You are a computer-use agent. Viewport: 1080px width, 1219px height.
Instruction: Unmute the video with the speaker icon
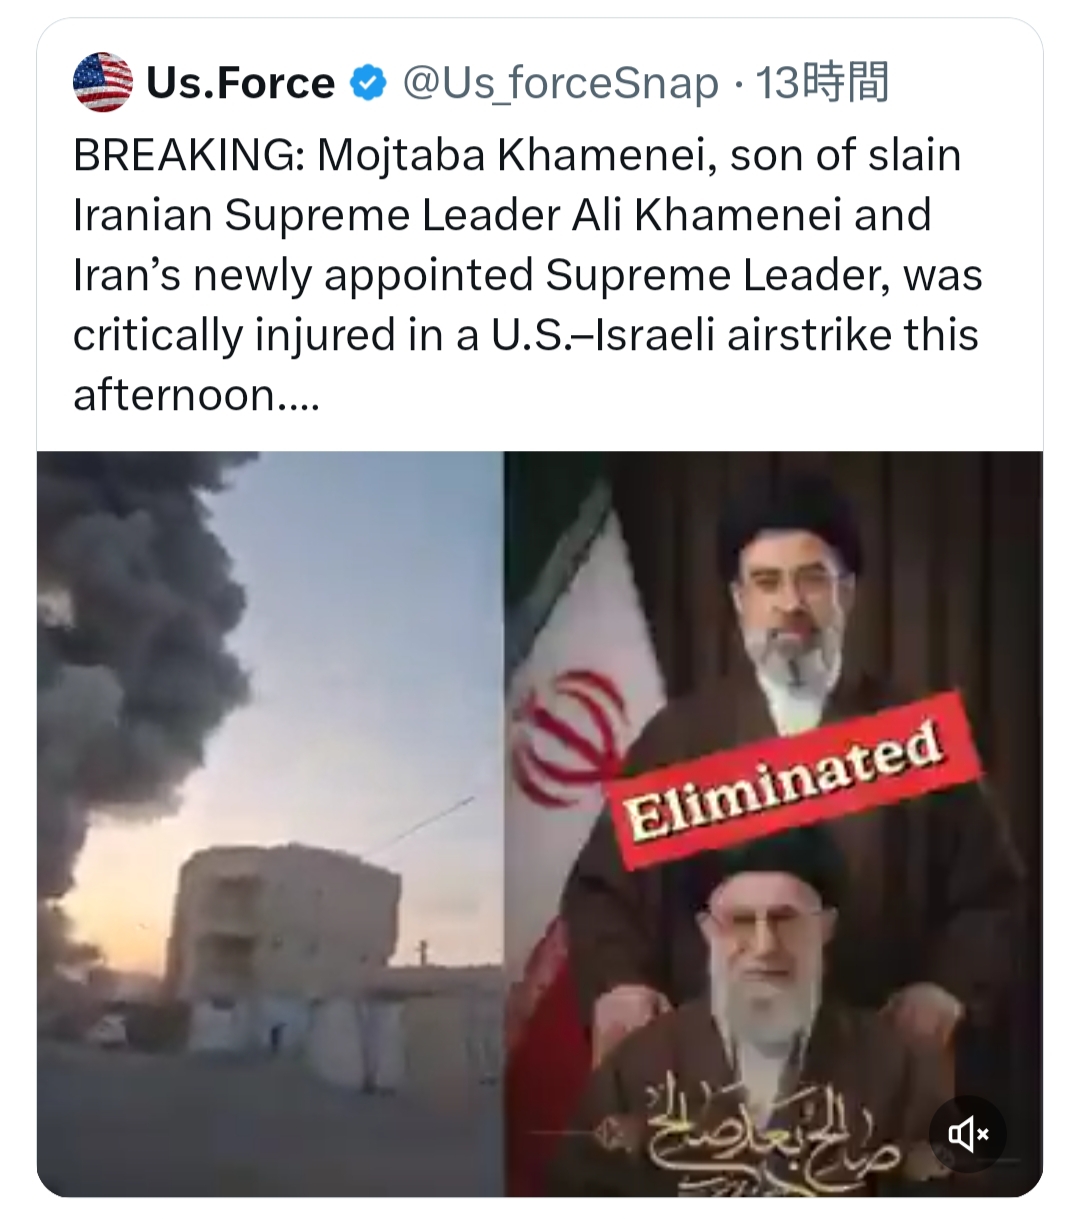click(968, 1134)
